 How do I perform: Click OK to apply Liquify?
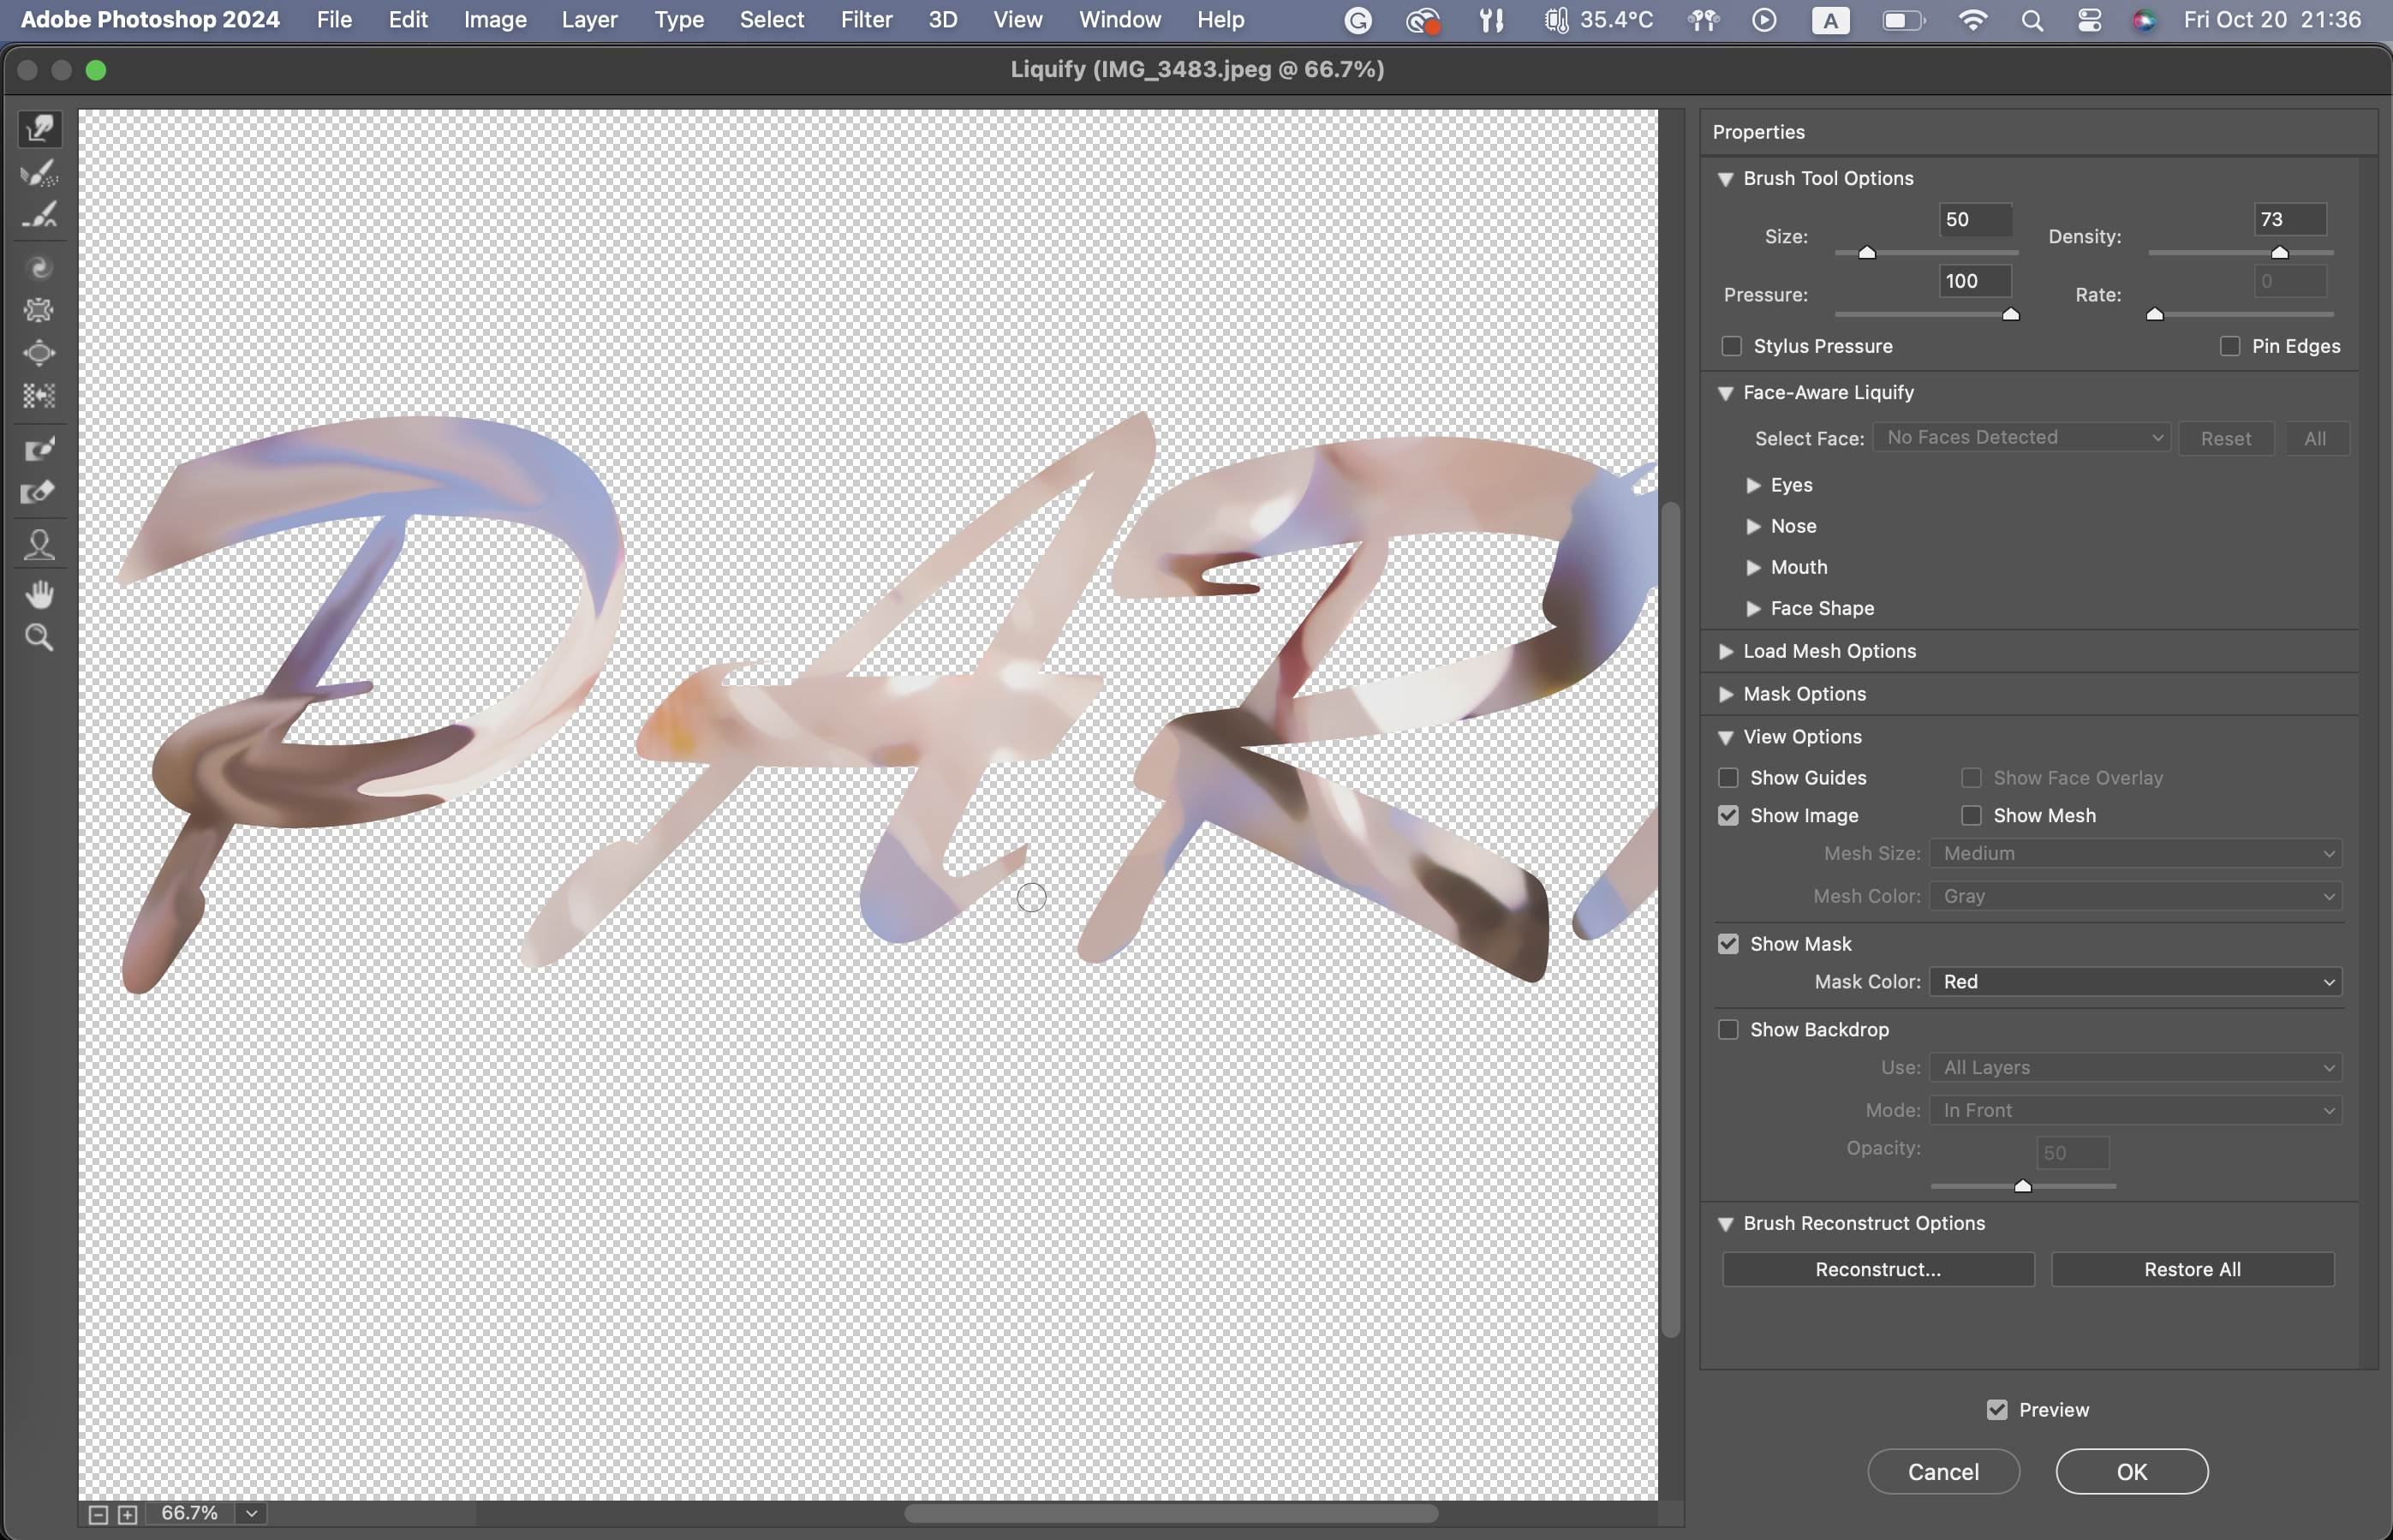pos(2131,1471)
